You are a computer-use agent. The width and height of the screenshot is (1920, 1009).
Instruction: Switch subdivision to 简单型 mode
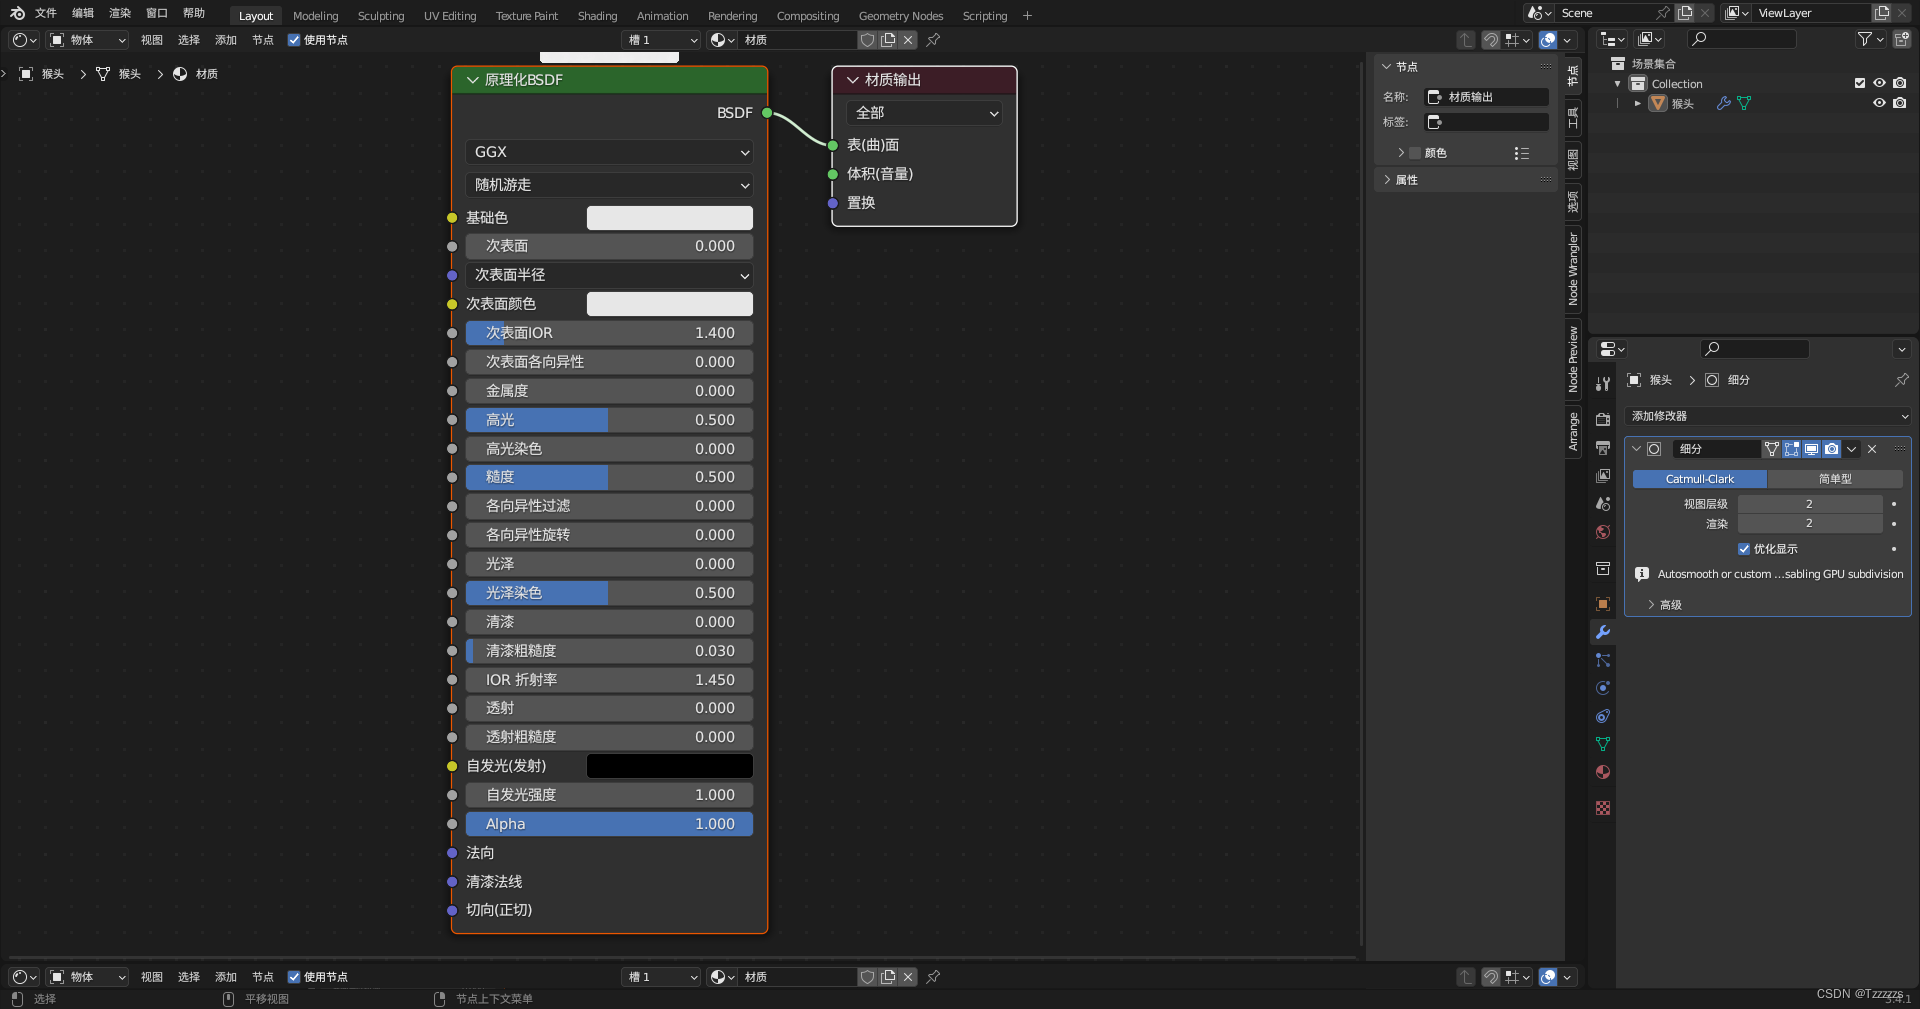coord(1835,479)
